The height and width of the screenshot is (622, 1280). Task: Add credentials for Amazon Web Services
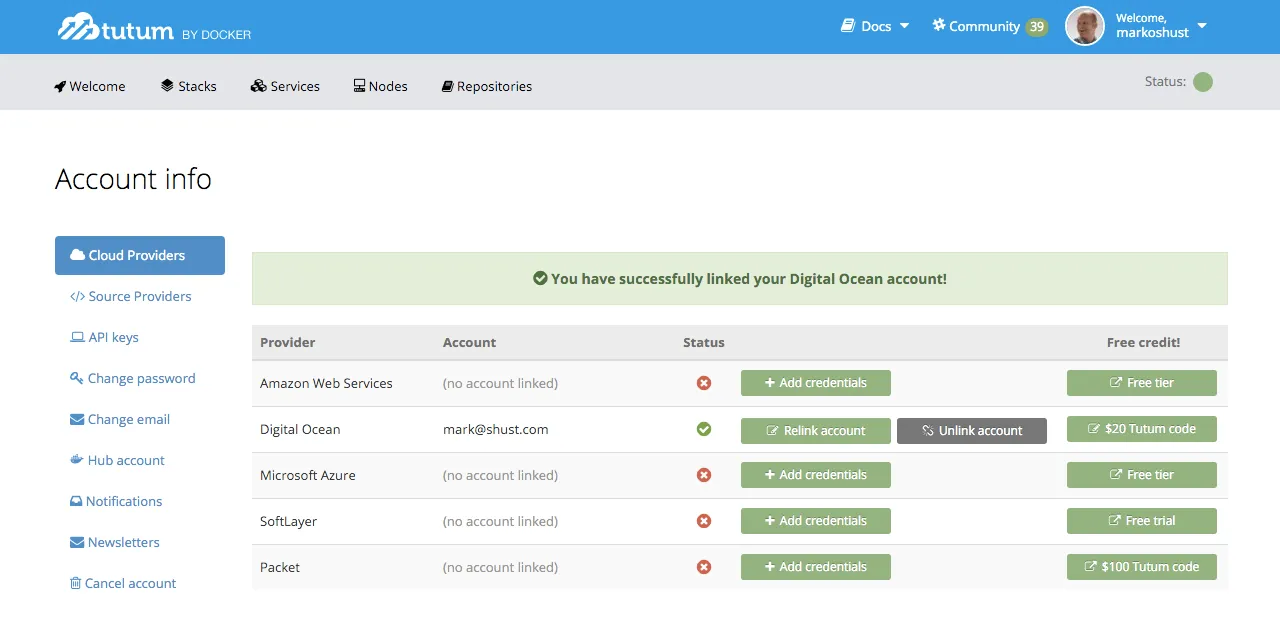pyautogui.click(x=815, y=383)
